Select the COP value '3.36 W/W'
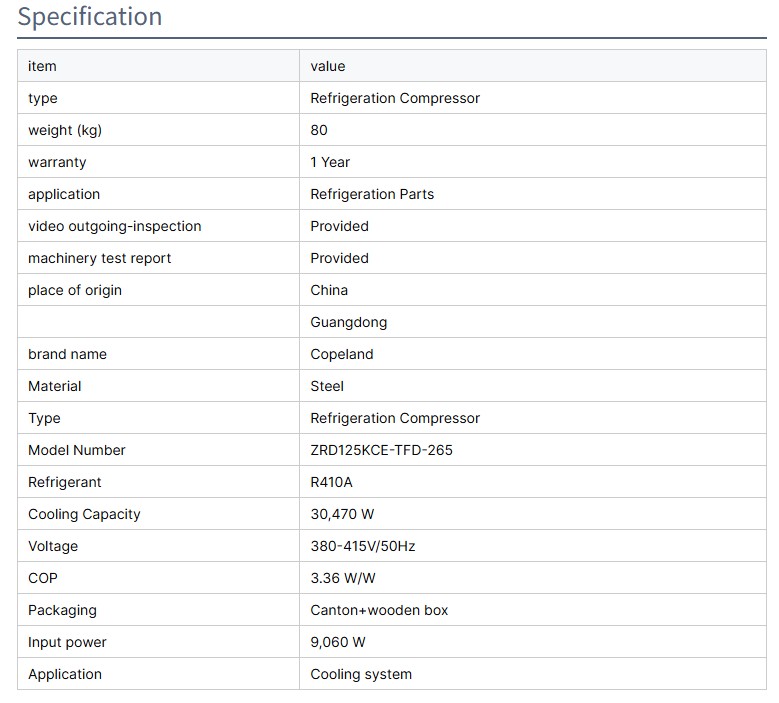This screenshot has width=779, height=703. click(x=343, y=578)
